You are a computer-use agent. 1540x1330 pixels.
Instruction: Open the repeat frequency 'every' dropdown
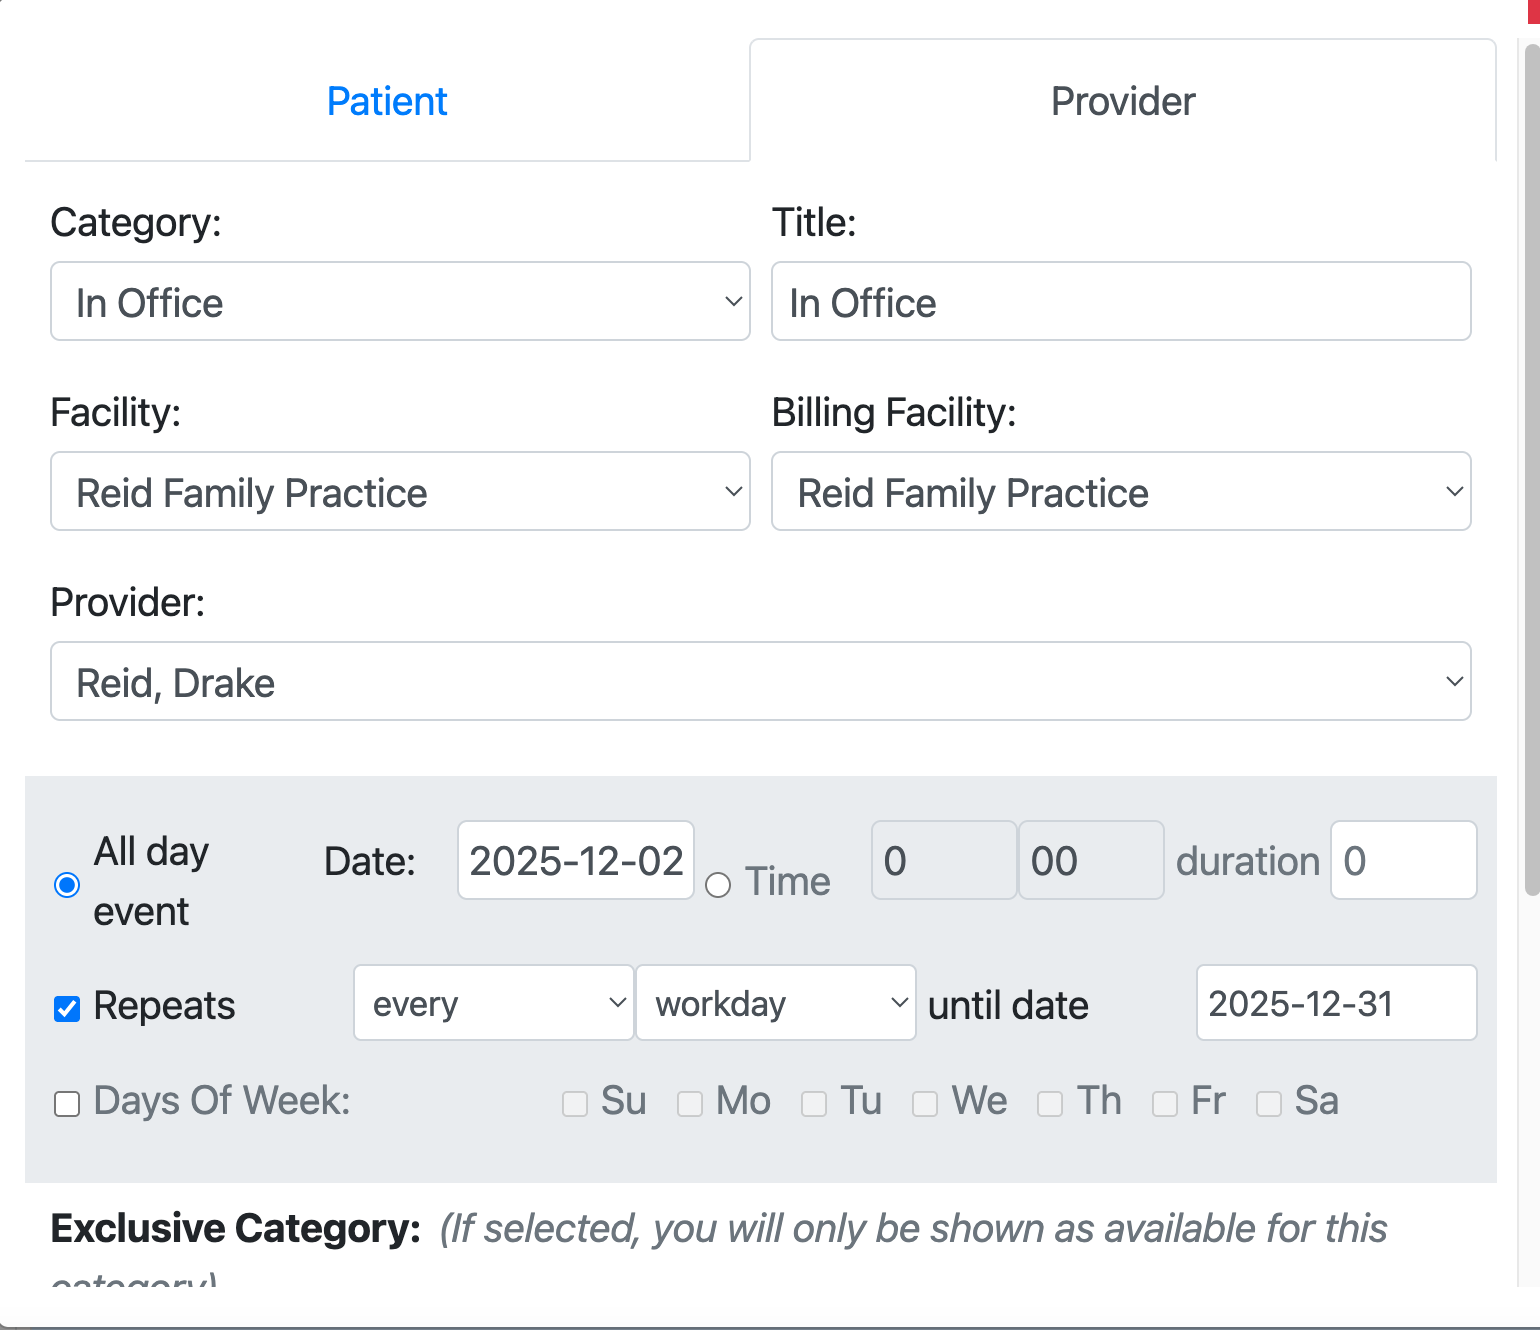pyautogui.click(x=493, y=1003)
